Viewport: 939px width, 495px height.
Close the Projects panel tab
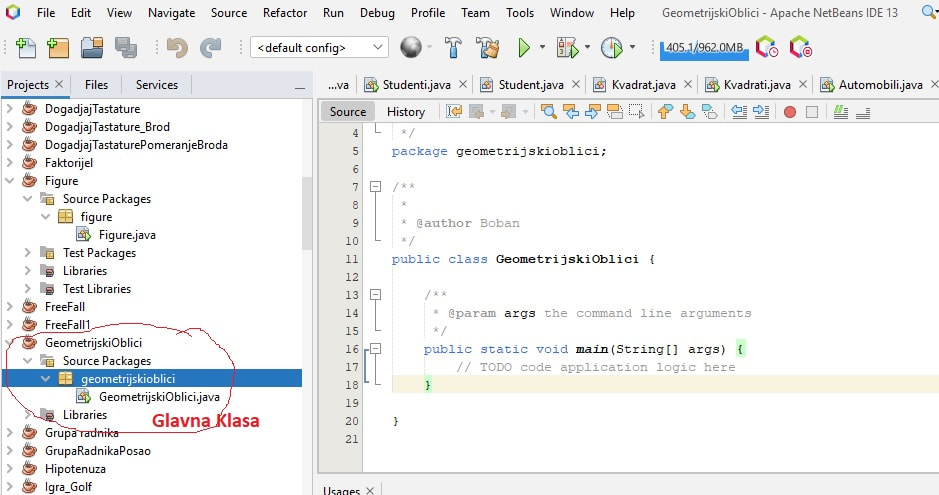point(59,84)
